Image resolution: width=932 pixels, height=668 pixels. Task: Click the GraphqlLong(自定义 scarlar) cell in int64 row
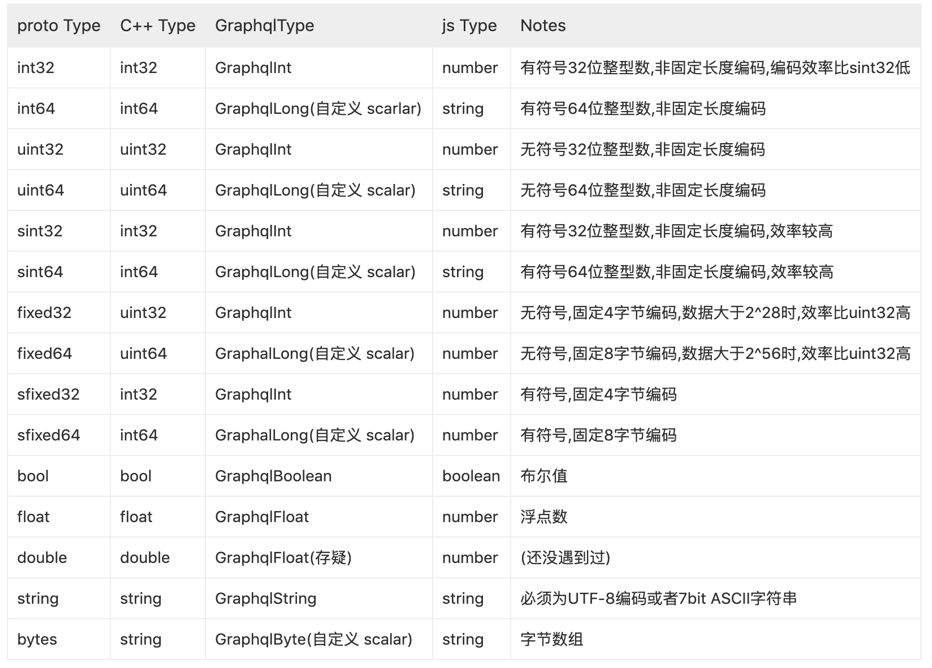(x=319, y=109)
